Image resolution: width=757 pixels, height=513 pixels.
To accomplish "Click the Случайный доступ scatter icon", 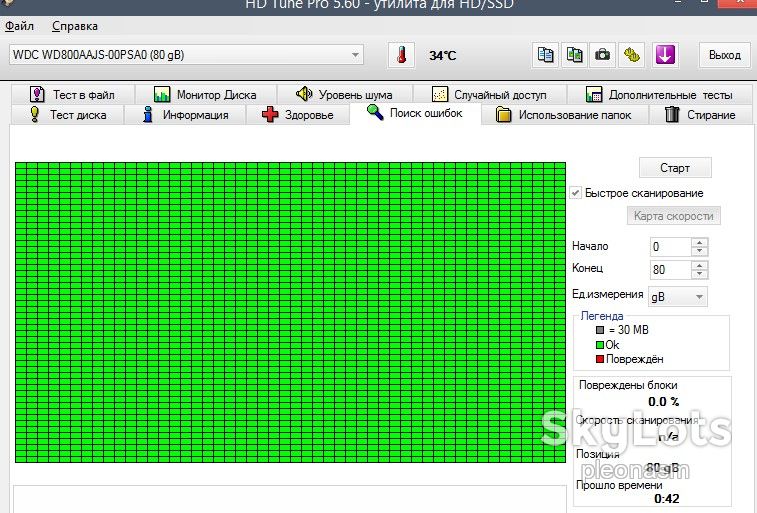I will tap(440, 94).
